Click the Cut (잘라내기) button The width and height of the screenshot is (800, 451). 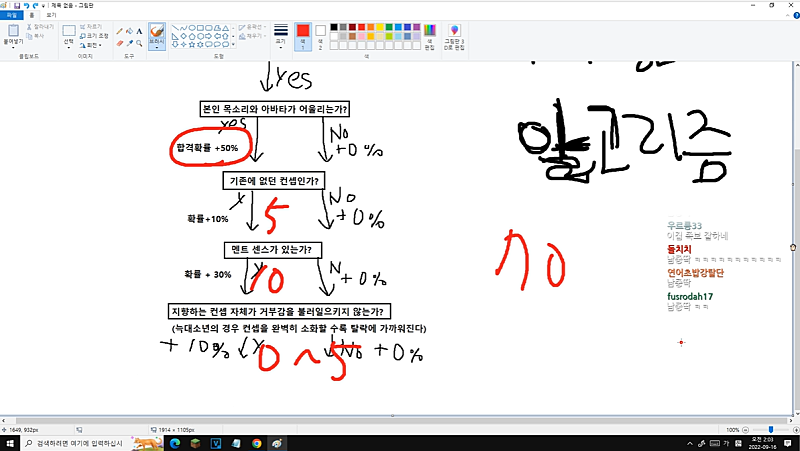[40, 27]
